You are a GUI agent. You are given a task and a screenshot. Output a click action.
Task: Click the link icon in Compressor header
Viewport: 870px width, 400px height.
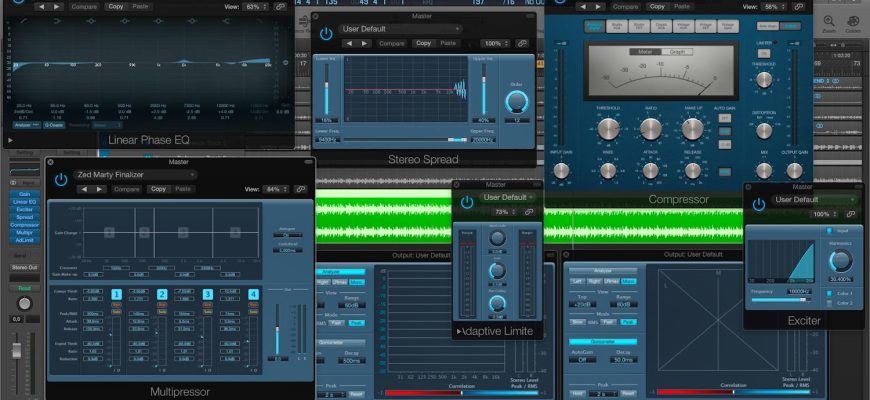tap(799, 6)
